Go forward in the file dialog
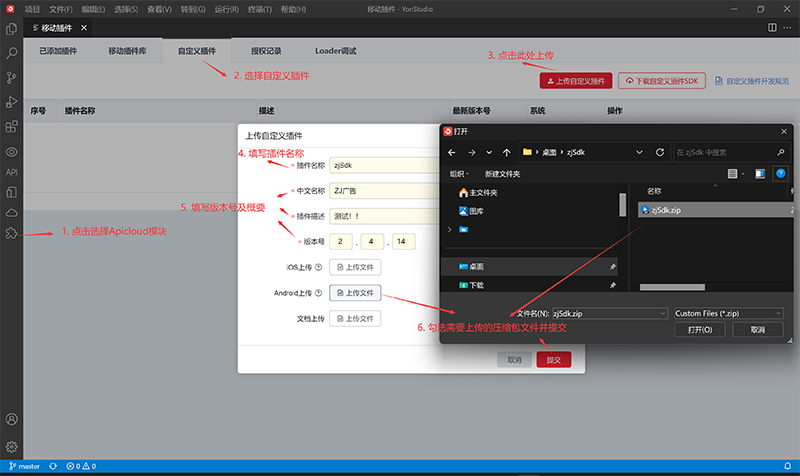The height and width of the screenshot is (476, 800). [x=471, y=152]
